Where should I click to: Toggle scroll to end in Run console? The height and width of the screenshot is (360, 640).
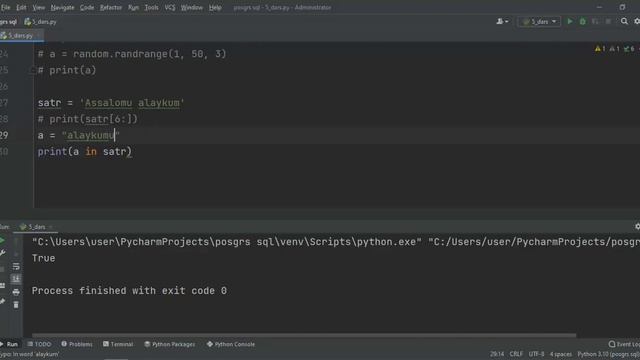pos(16,279)
